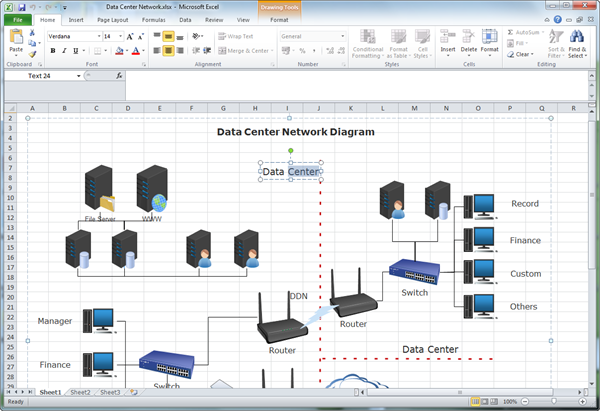Click the Paste icon
This screenshot has width=600, height=411.
(16, 38)
